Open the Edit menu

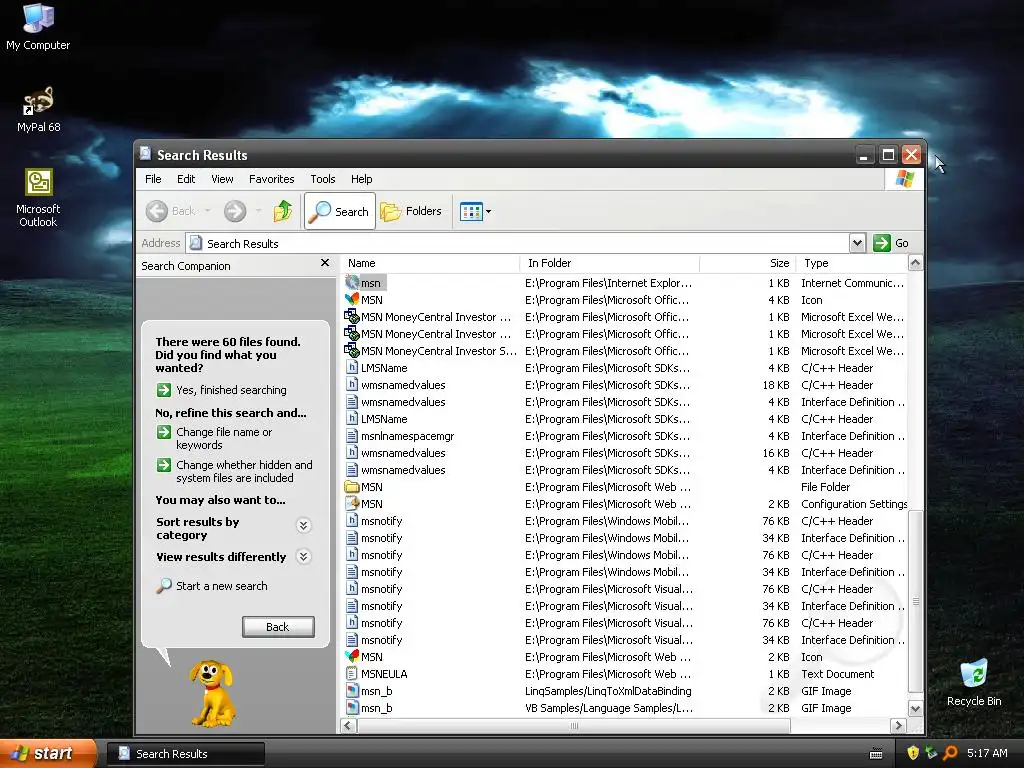[x=185, y=179]
